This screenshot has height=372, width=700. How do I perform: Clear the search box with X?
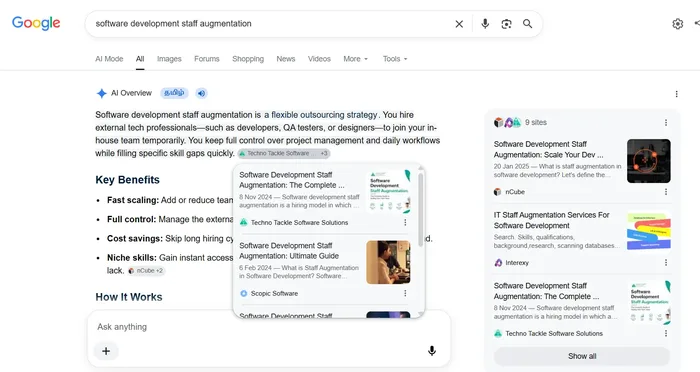click(459, 24)
